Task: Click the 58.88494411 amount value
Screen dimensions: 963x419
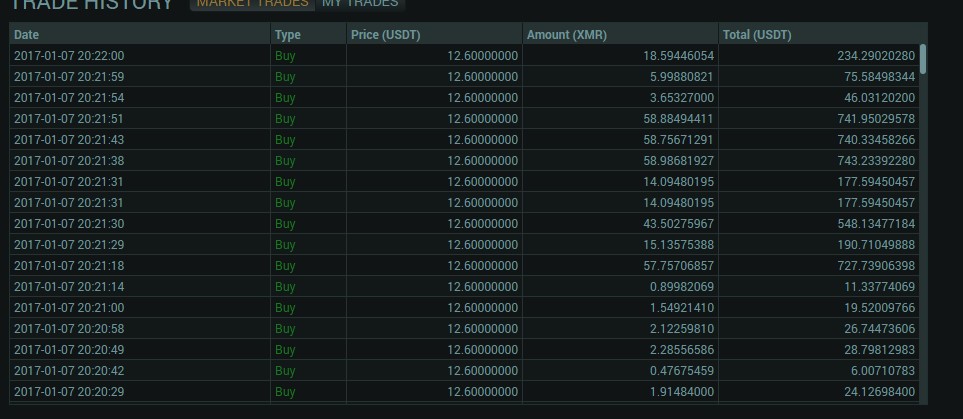Action: (x=679, y=119)
